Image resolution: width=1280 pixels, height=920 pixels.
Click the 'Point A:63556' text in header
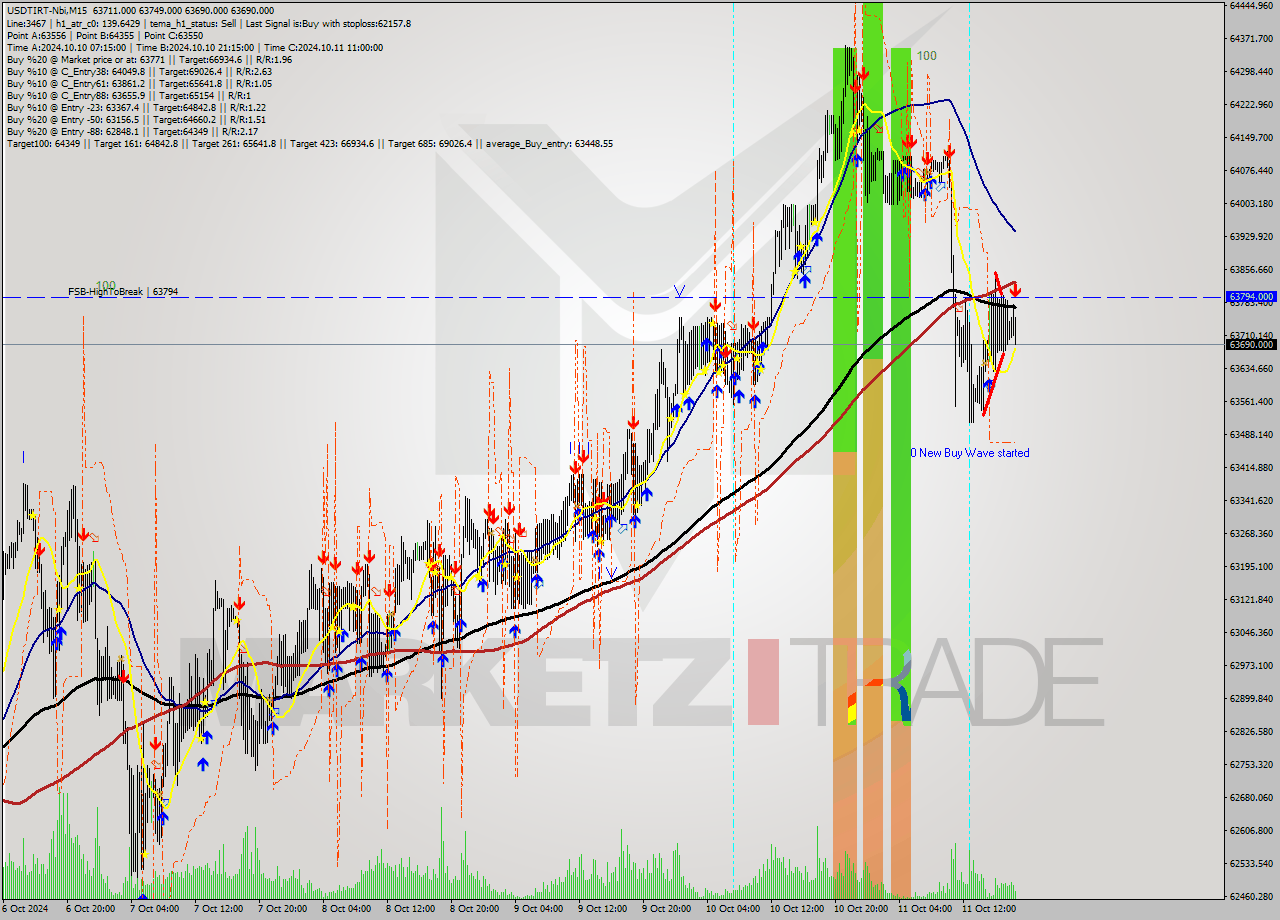point(35,35)
